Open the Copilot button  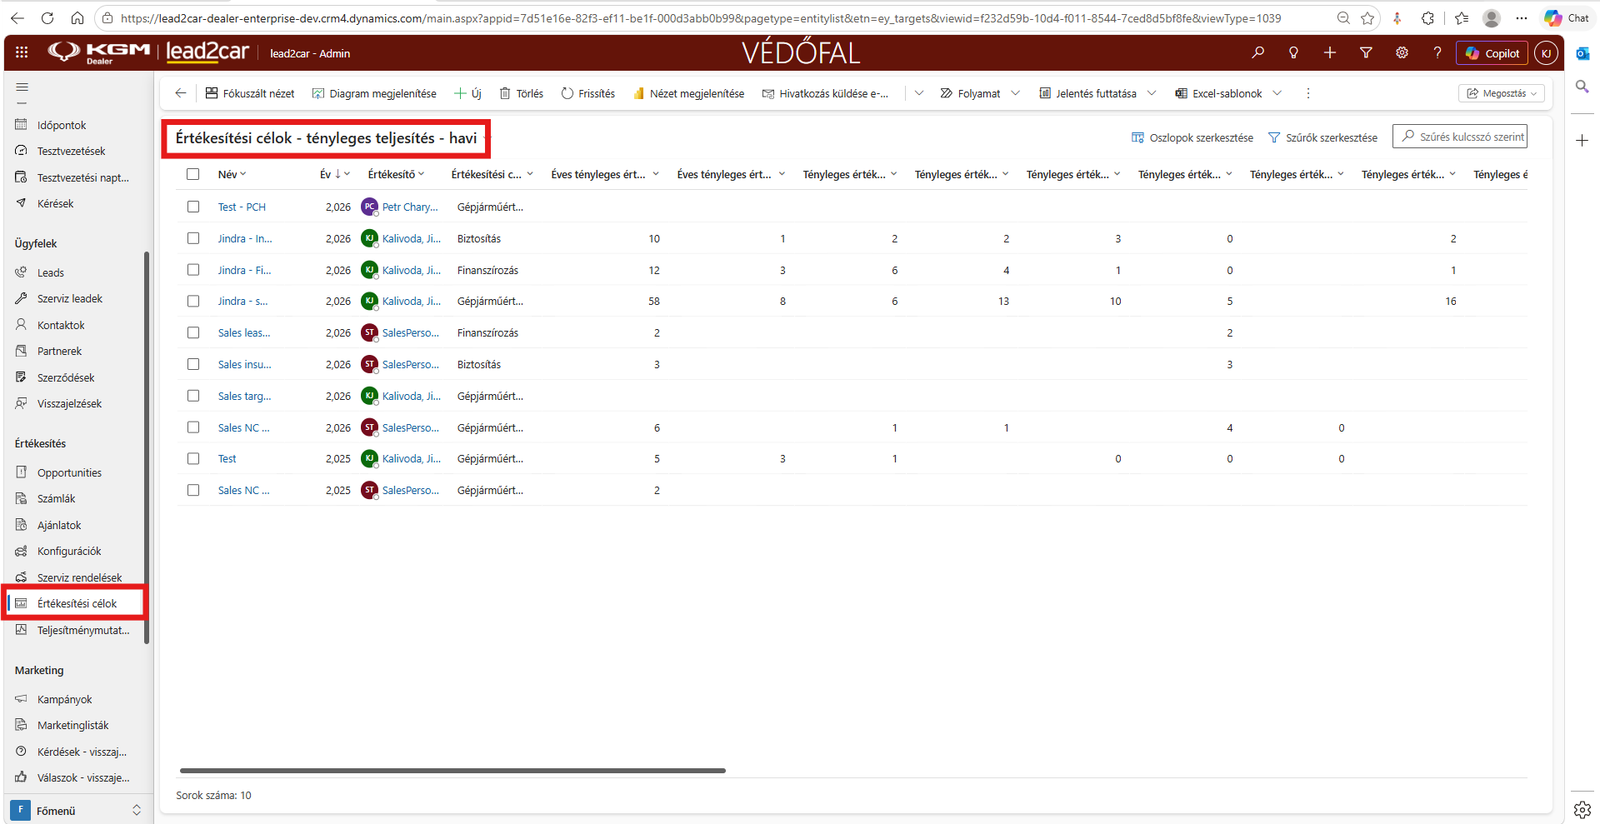1492,53
